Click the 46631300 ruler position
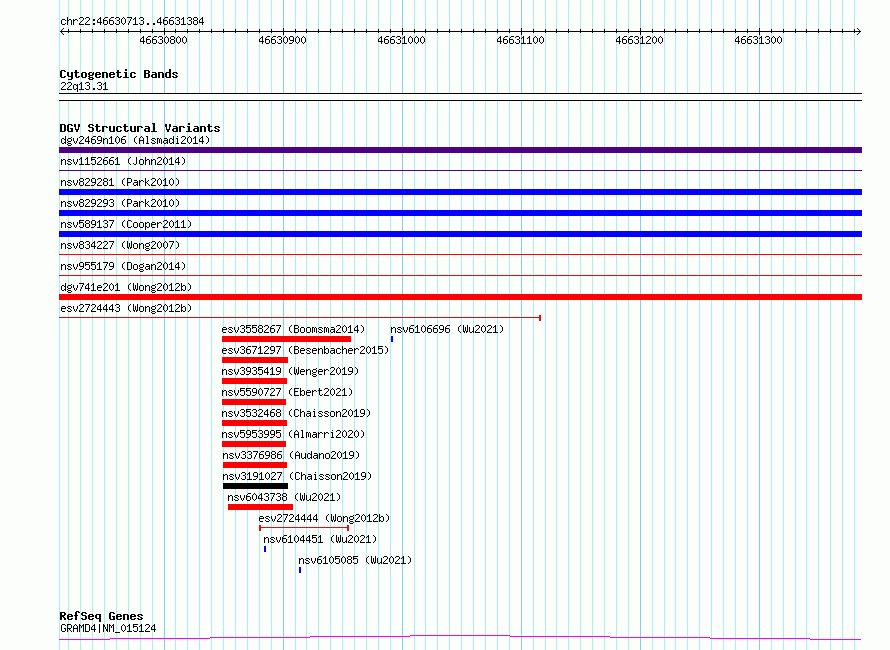890x650 pixels. point(758,40)
